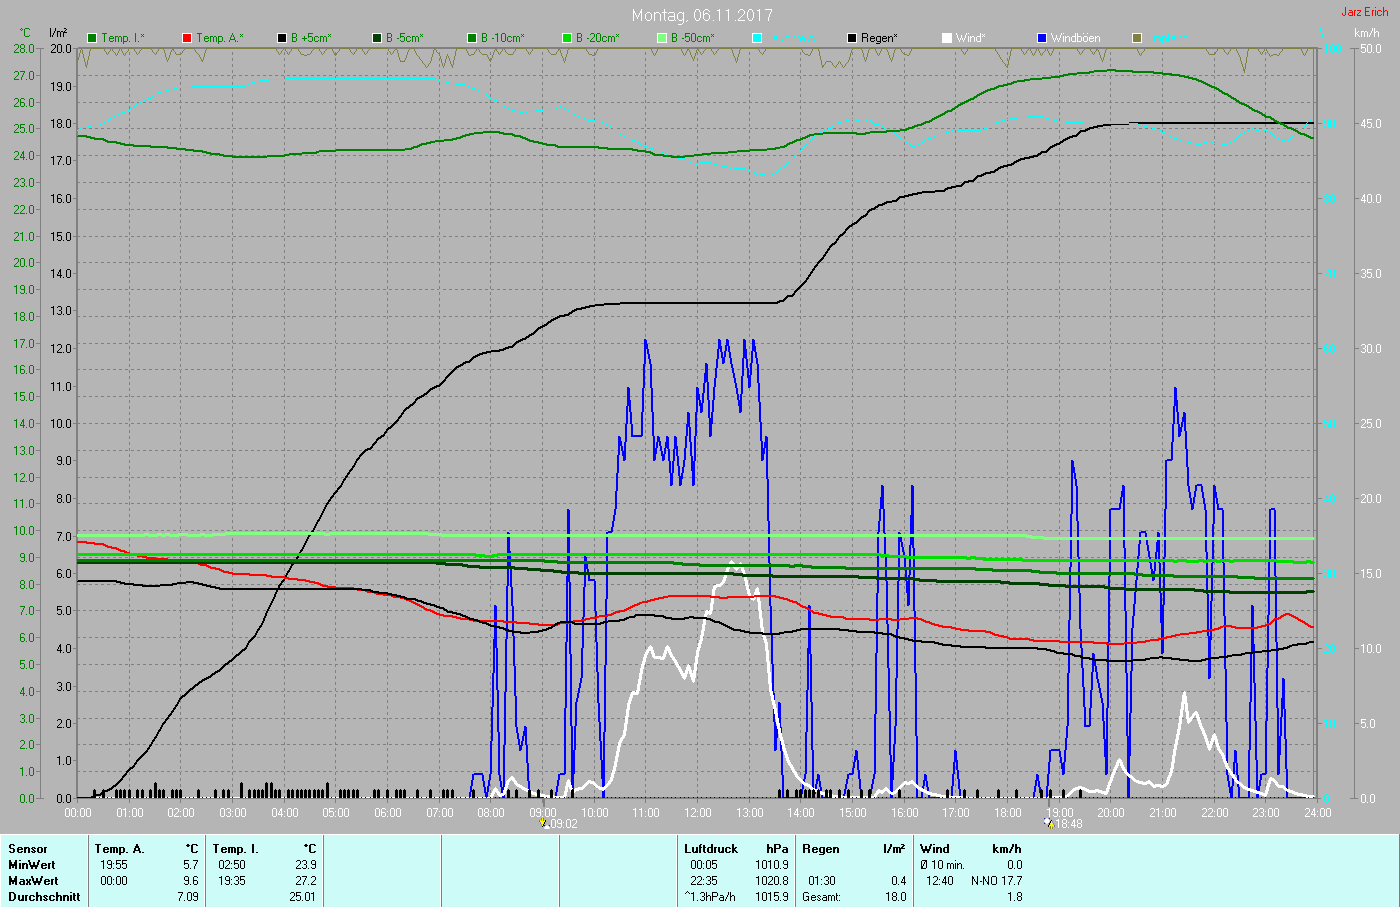Screen dimensions: 1400x907
Task: Click the minimum pressure value 1010.9
Action: tap(772, 865)
